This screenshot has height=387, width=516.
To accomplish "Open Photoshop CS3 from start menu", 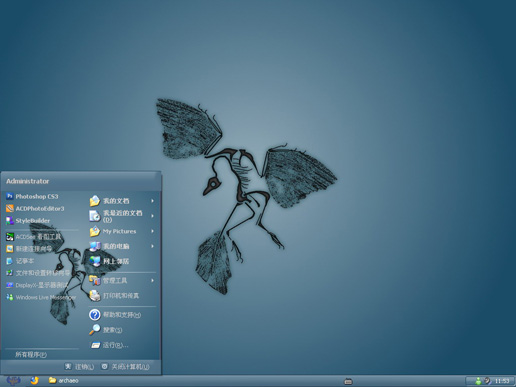I will 32,196.
